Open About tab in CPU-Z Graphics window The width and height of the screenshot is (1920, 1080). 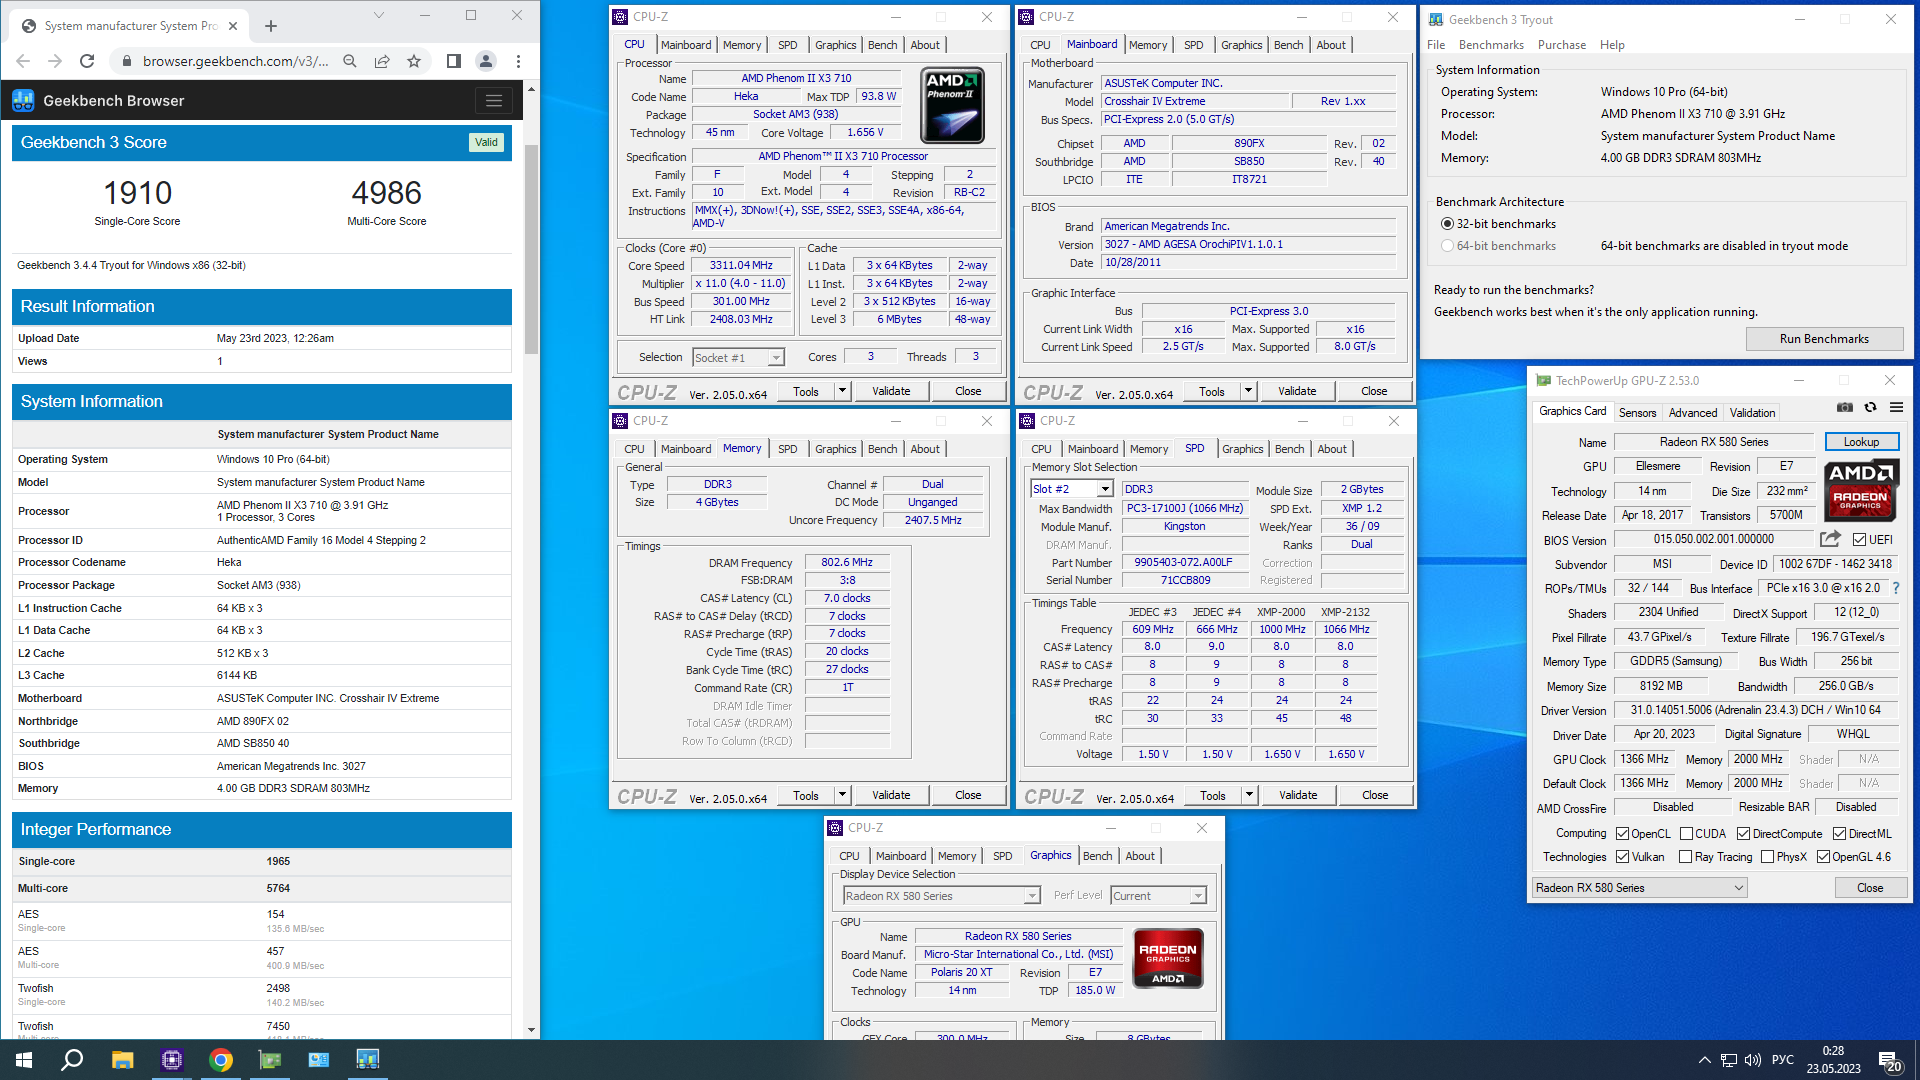click(1140, 856)
